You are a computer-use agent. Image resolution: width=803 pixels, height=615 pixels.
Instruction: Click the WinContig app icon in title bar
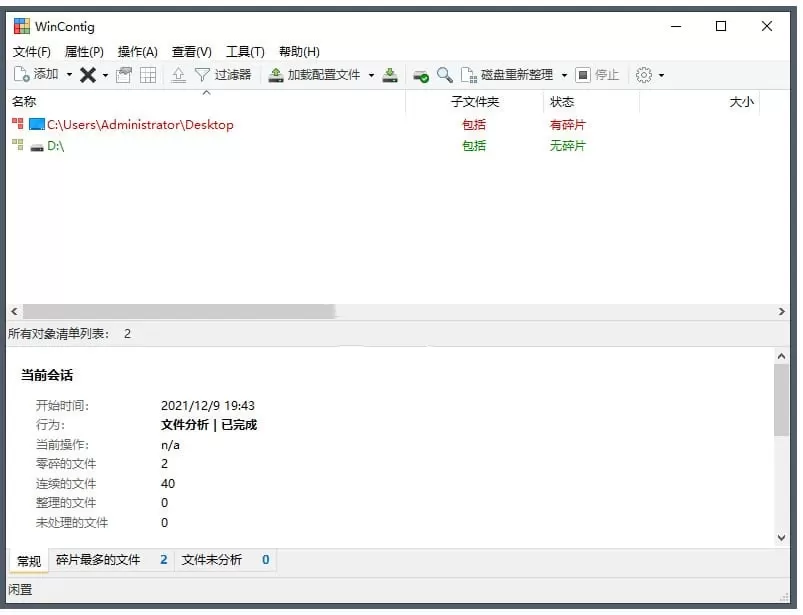[22, 26]
